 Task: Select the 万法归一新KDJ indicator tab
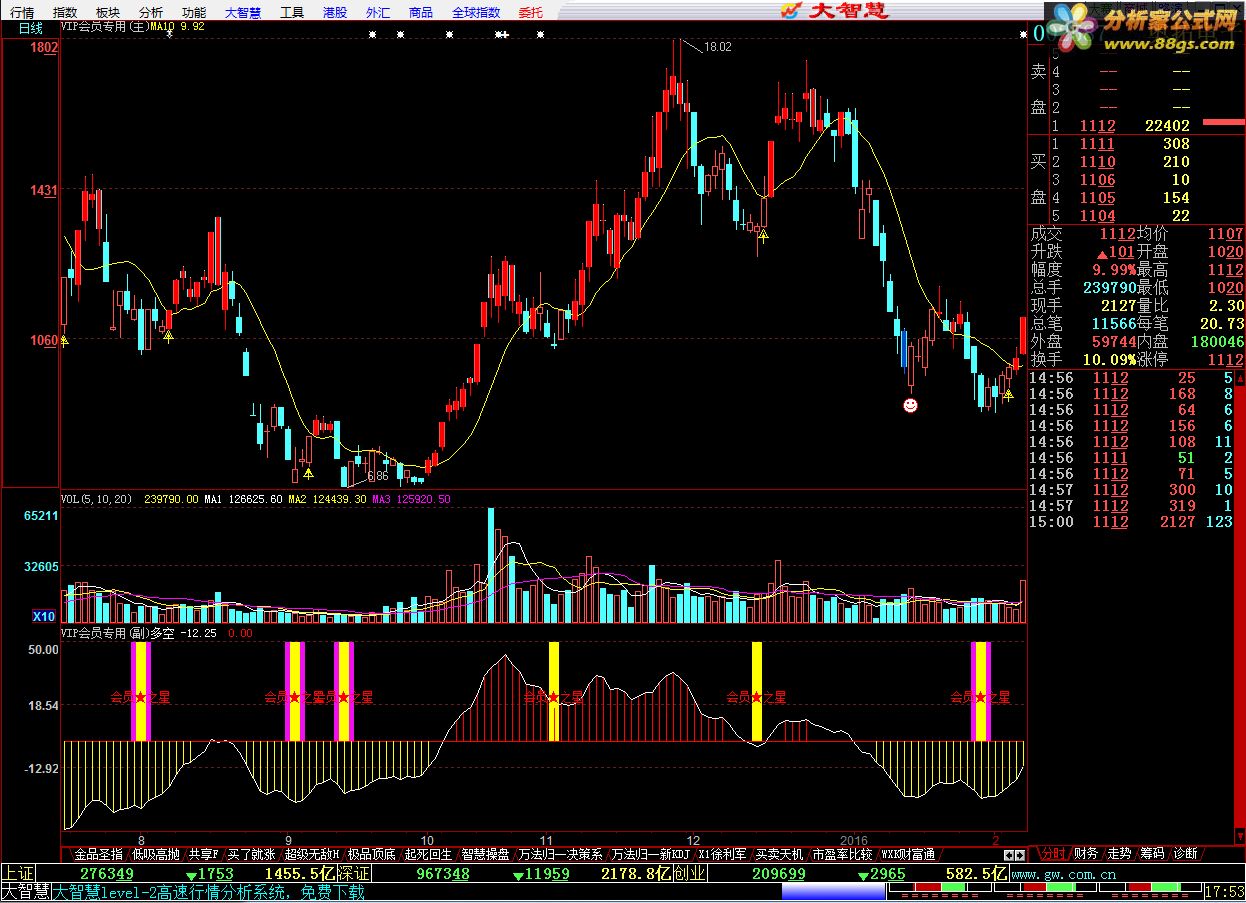(650, 854)
